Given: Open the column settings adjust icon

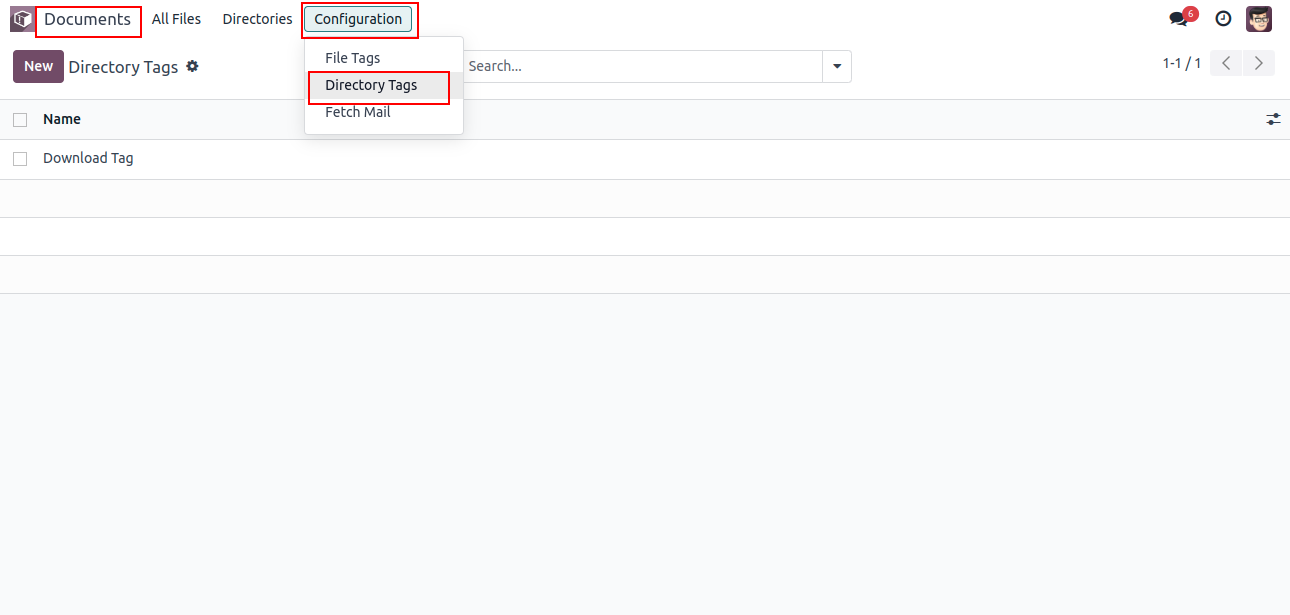Looking at the screenshot, I should pyautogui.click(x=1273, y=119).
